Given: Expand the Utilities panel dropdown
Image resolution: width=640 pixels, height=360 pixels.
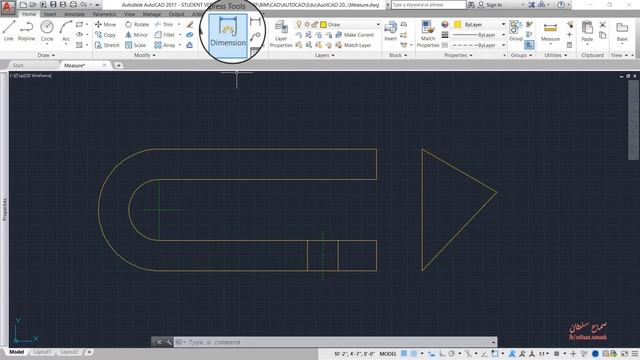Looking at the screenshot, I should coord(556,55).
